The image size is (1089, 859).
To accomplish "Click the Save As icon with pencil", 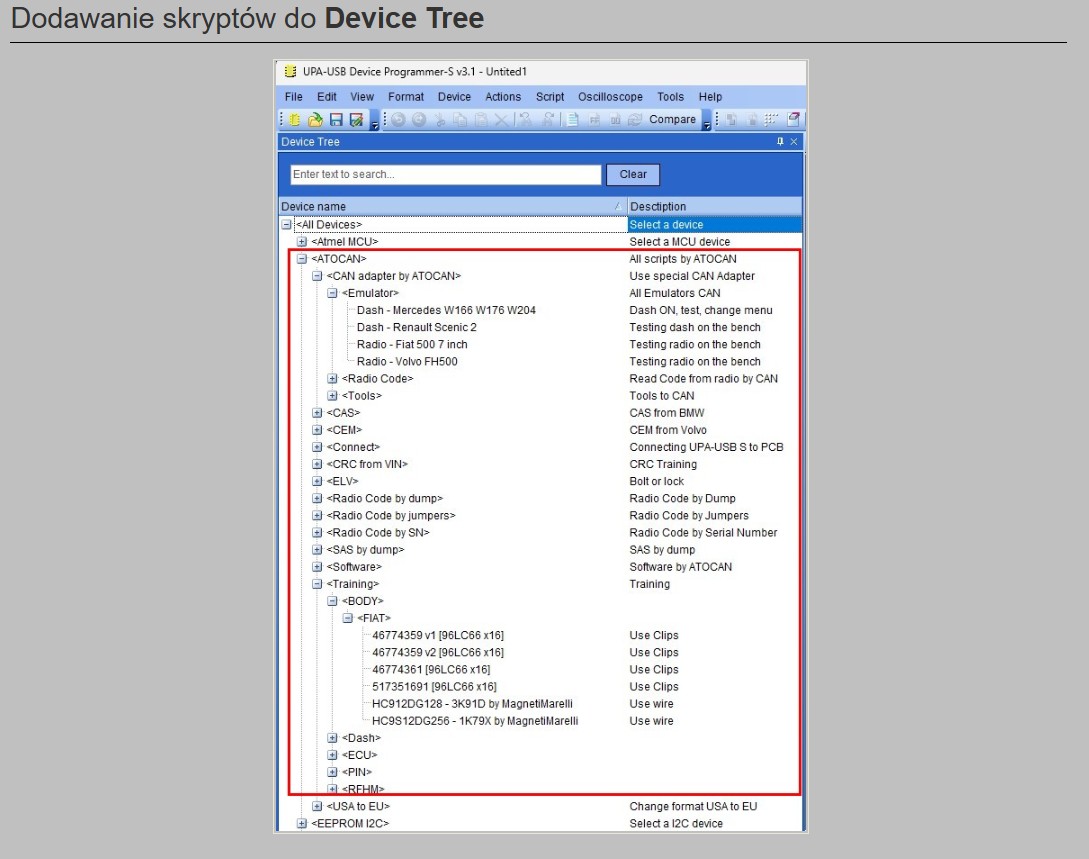I will pos(356,120).
